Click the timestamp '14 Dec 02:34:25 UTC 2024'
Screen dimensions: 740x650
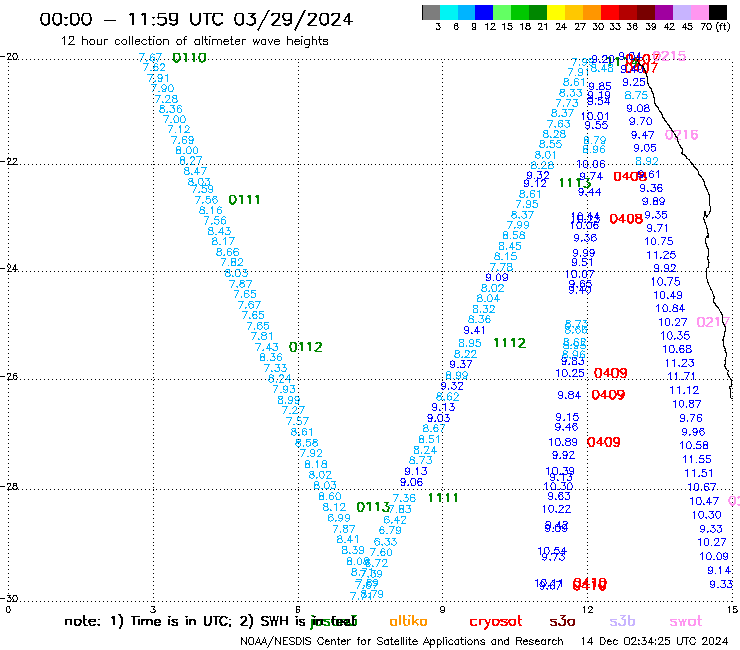point(654,641)
